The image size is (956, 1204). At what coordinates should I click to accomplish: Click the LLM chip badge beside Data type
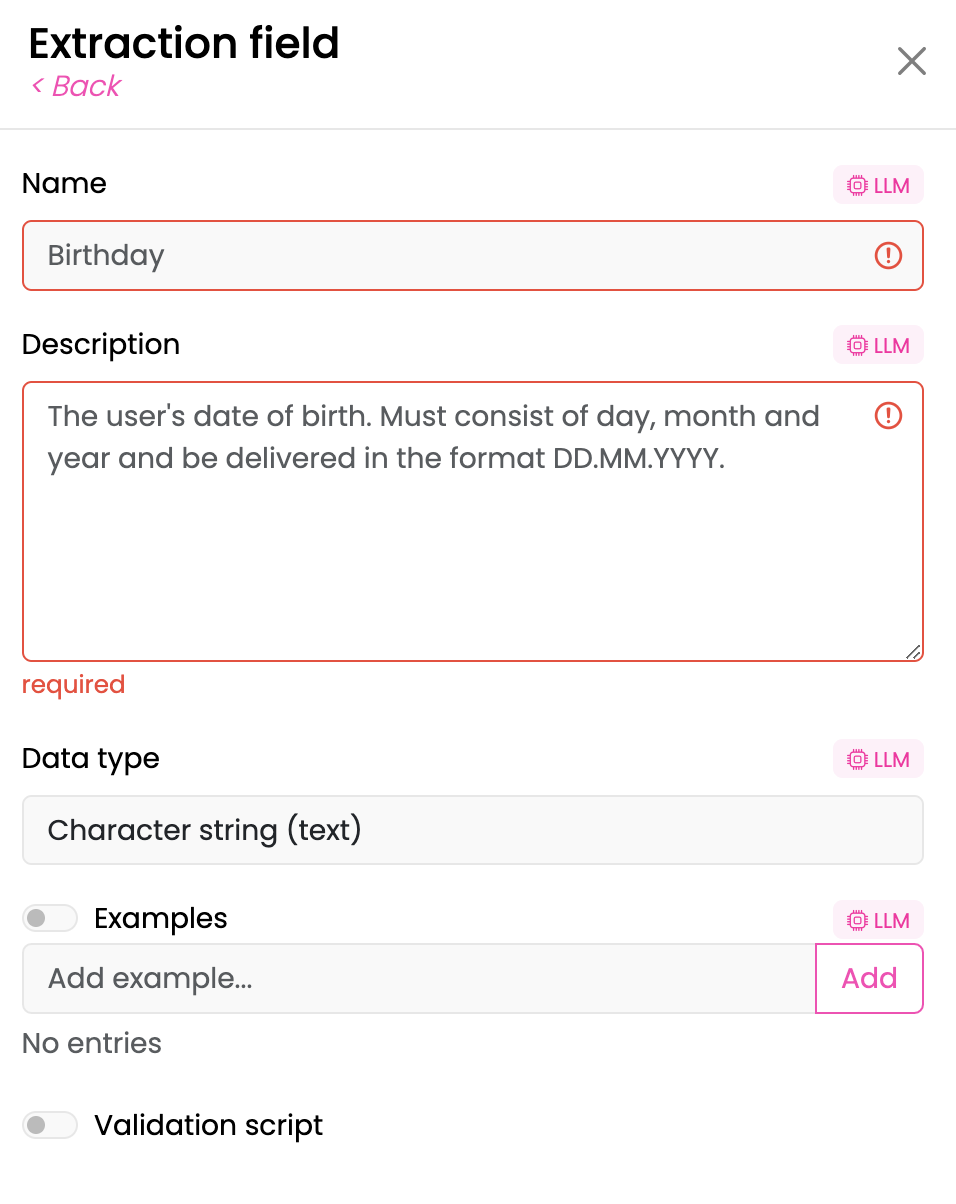(878, 759)
